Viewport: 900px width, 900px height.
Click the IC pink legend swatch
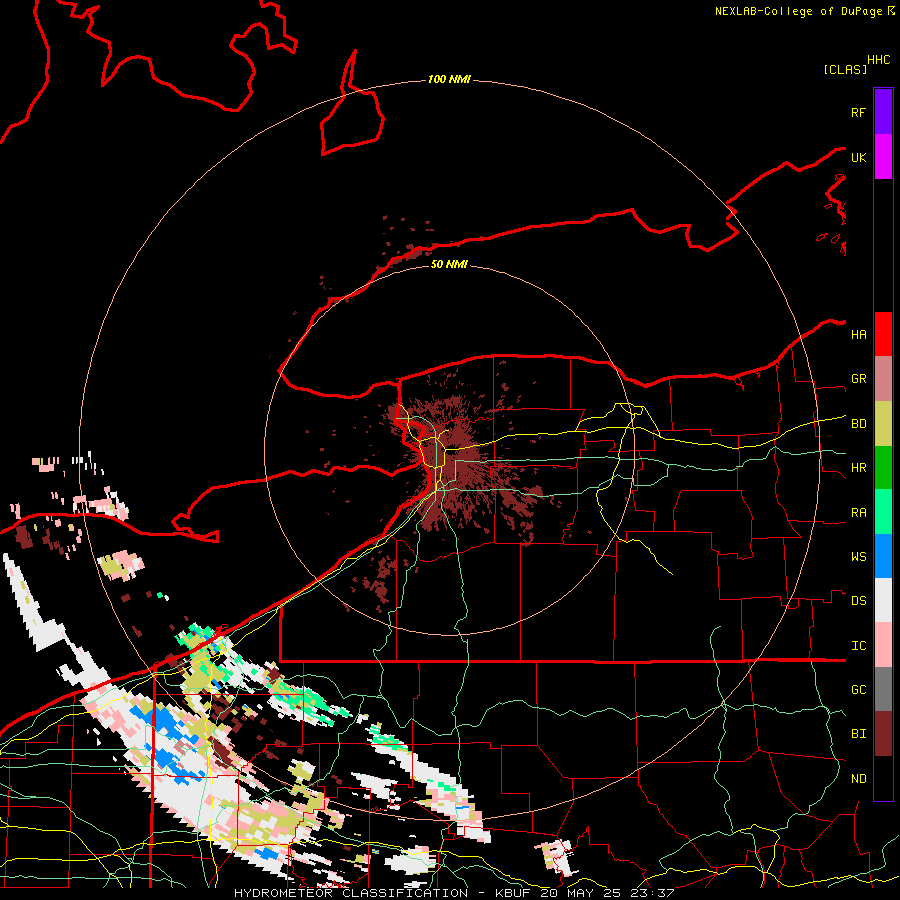(883, 645)
